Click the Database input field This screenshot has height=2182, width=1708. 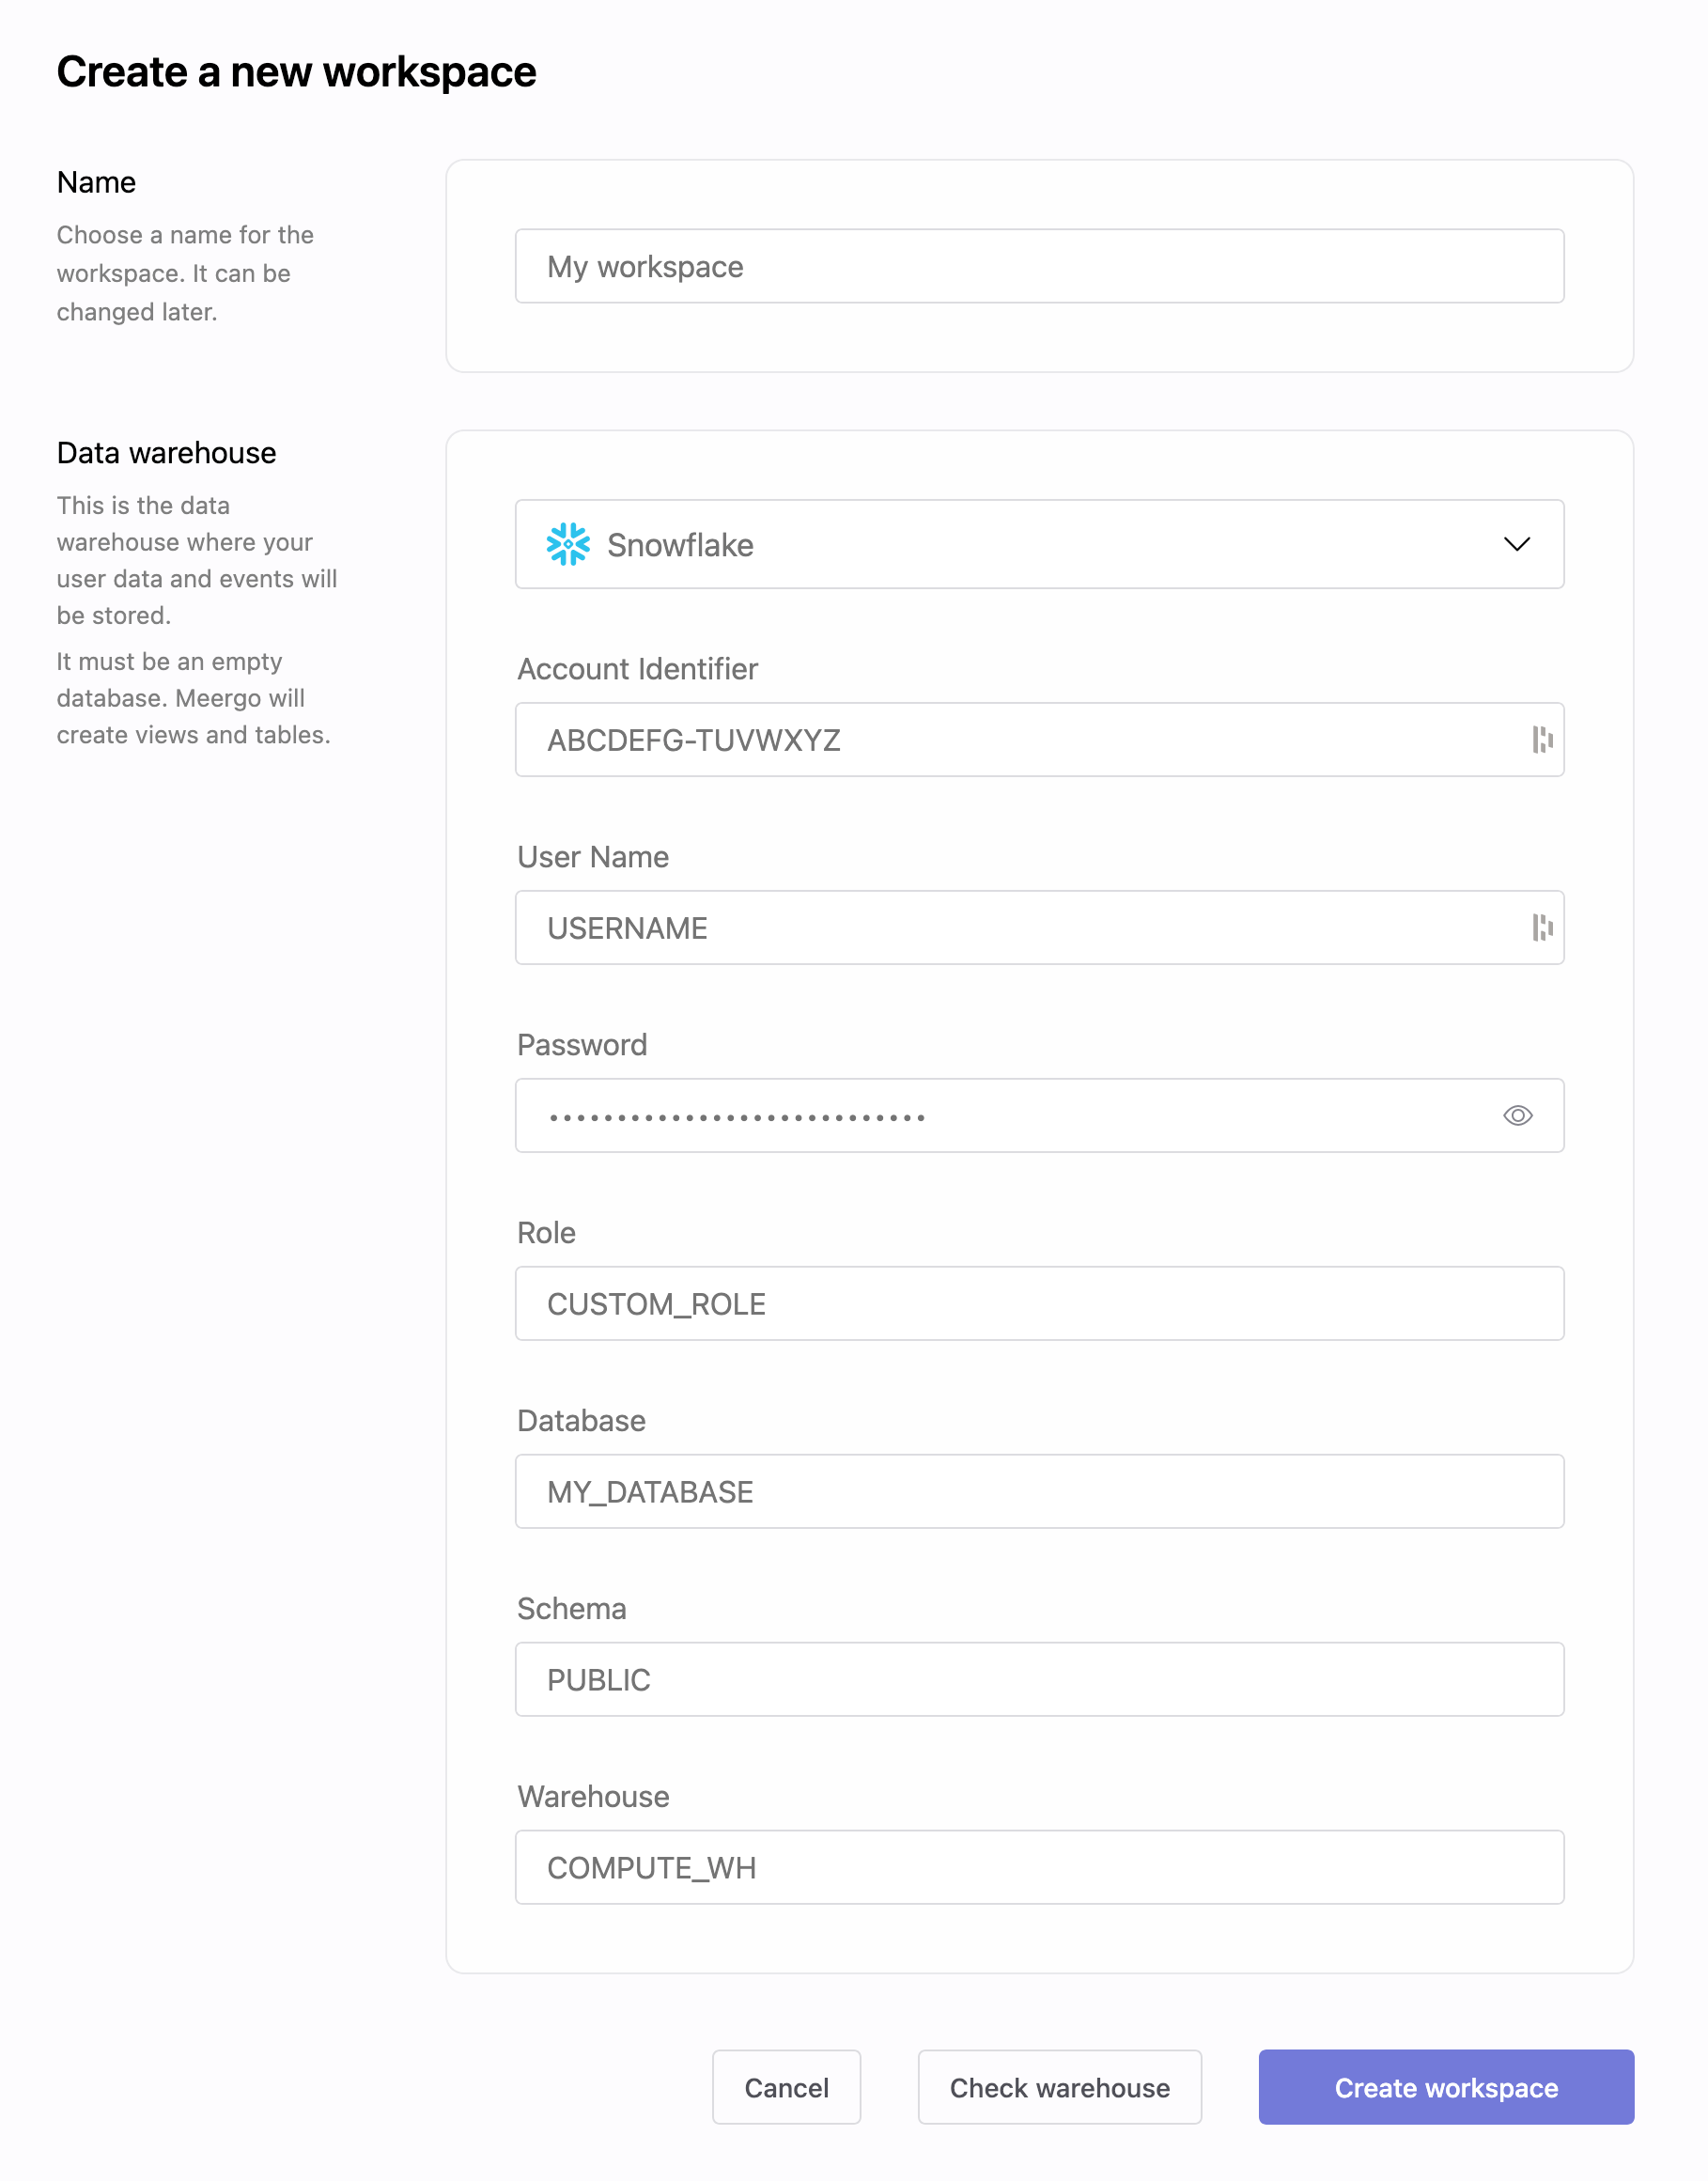coord(1038,1492)
